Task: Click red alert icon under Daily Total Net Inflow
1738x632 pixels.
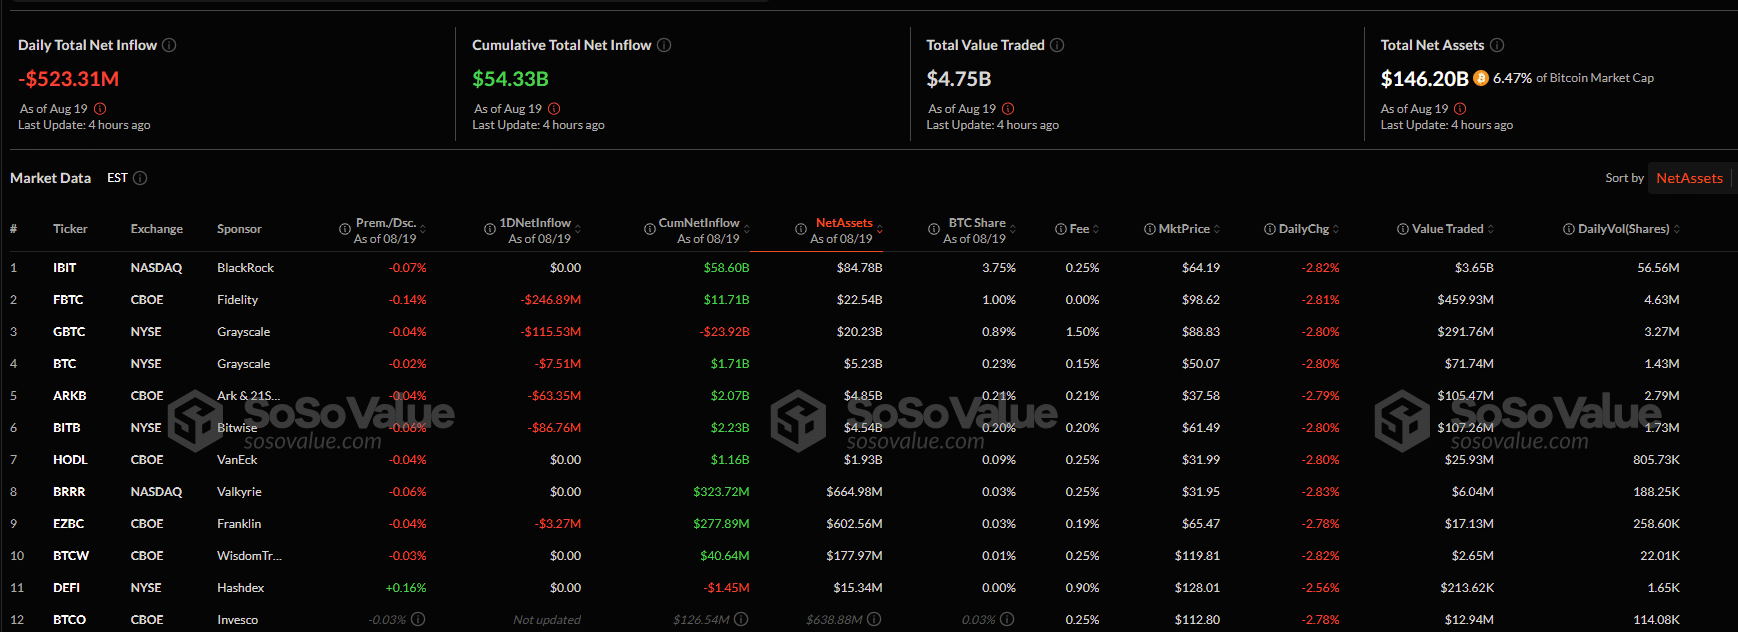Action: click(x=100, y=109)
